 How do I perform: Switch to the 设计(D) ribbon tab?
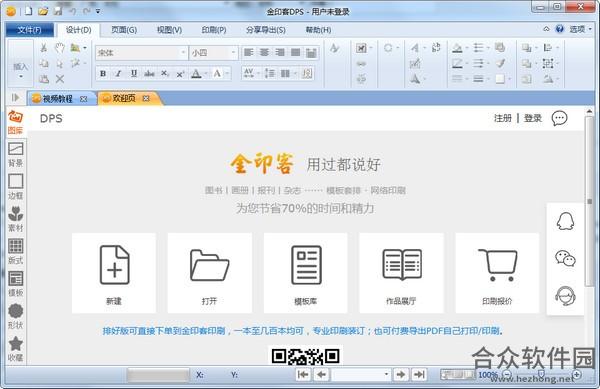(78, 30)
